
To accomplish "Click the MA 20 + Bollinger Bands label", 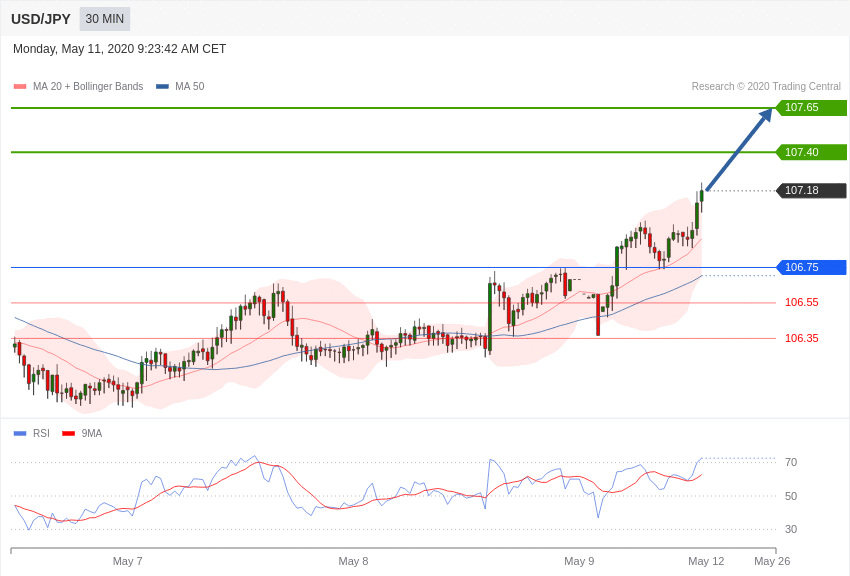I will click(x=88, y=86).
